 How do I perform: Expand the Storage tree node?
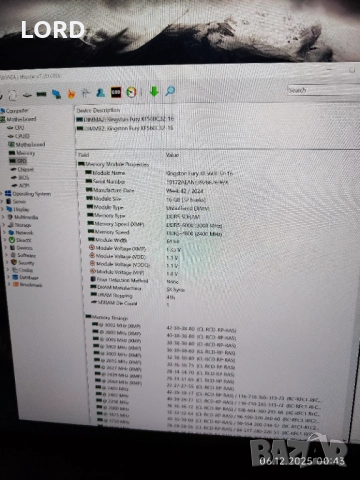click(4, 225)
